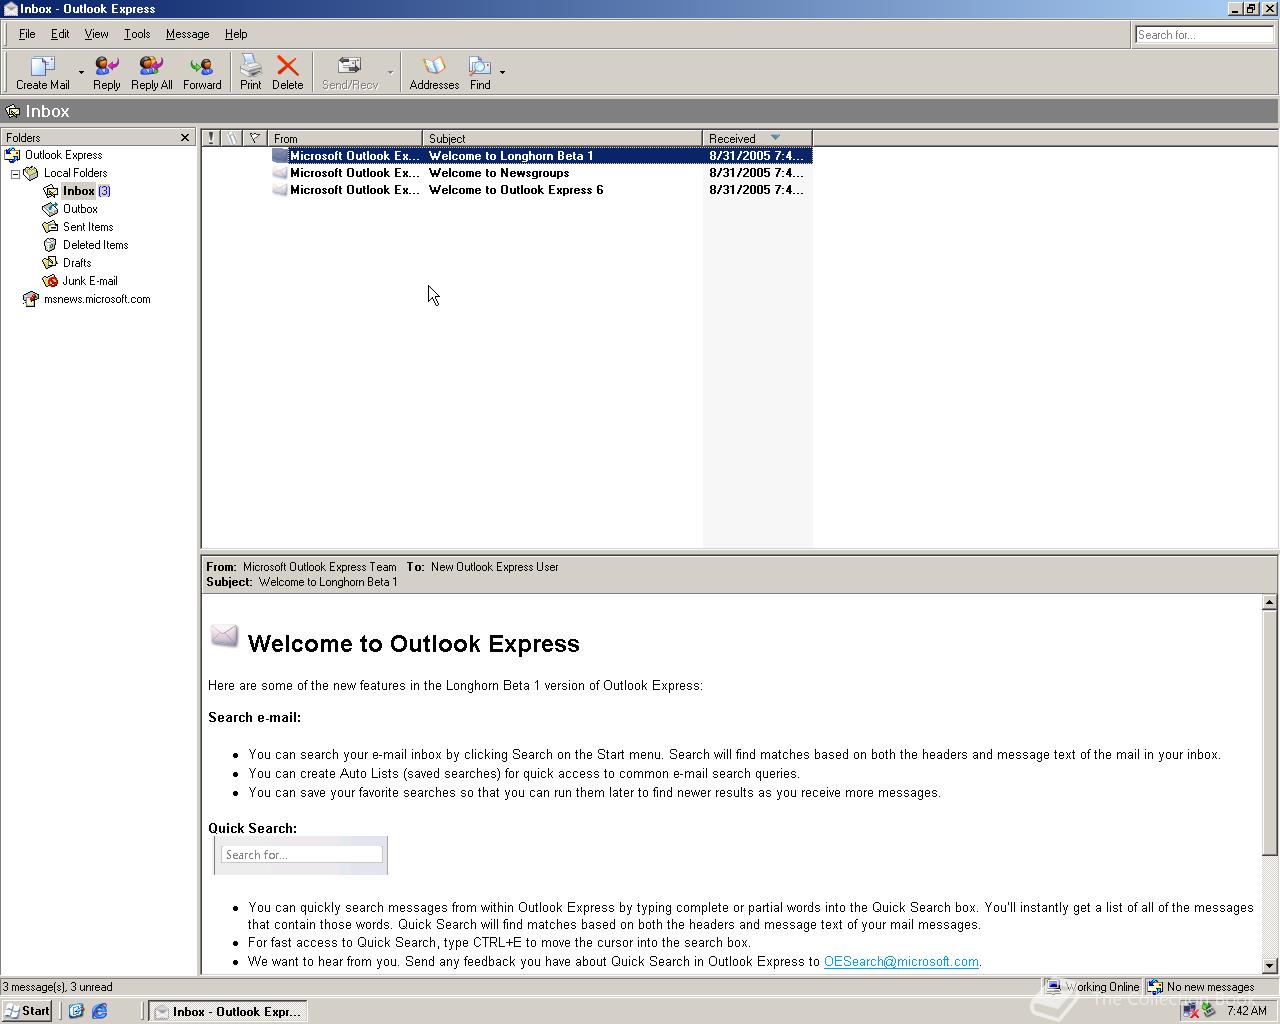Sort by the Flag column header
Image resolution: width=1280 pixels, height=1024 pixels.
point(255,138)
